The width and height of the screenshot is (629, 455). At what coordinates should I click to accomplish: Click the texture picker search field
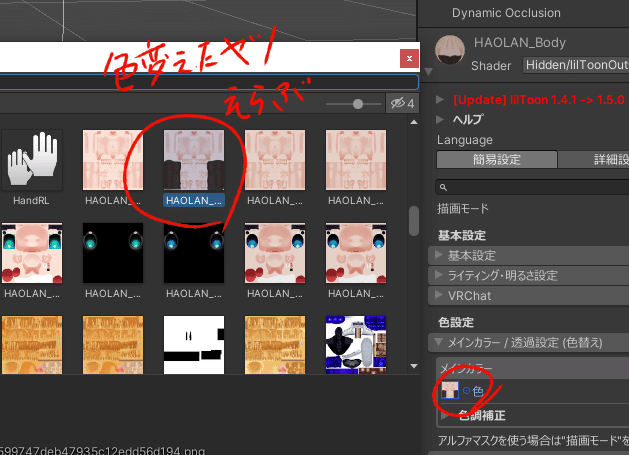point(209,83)
